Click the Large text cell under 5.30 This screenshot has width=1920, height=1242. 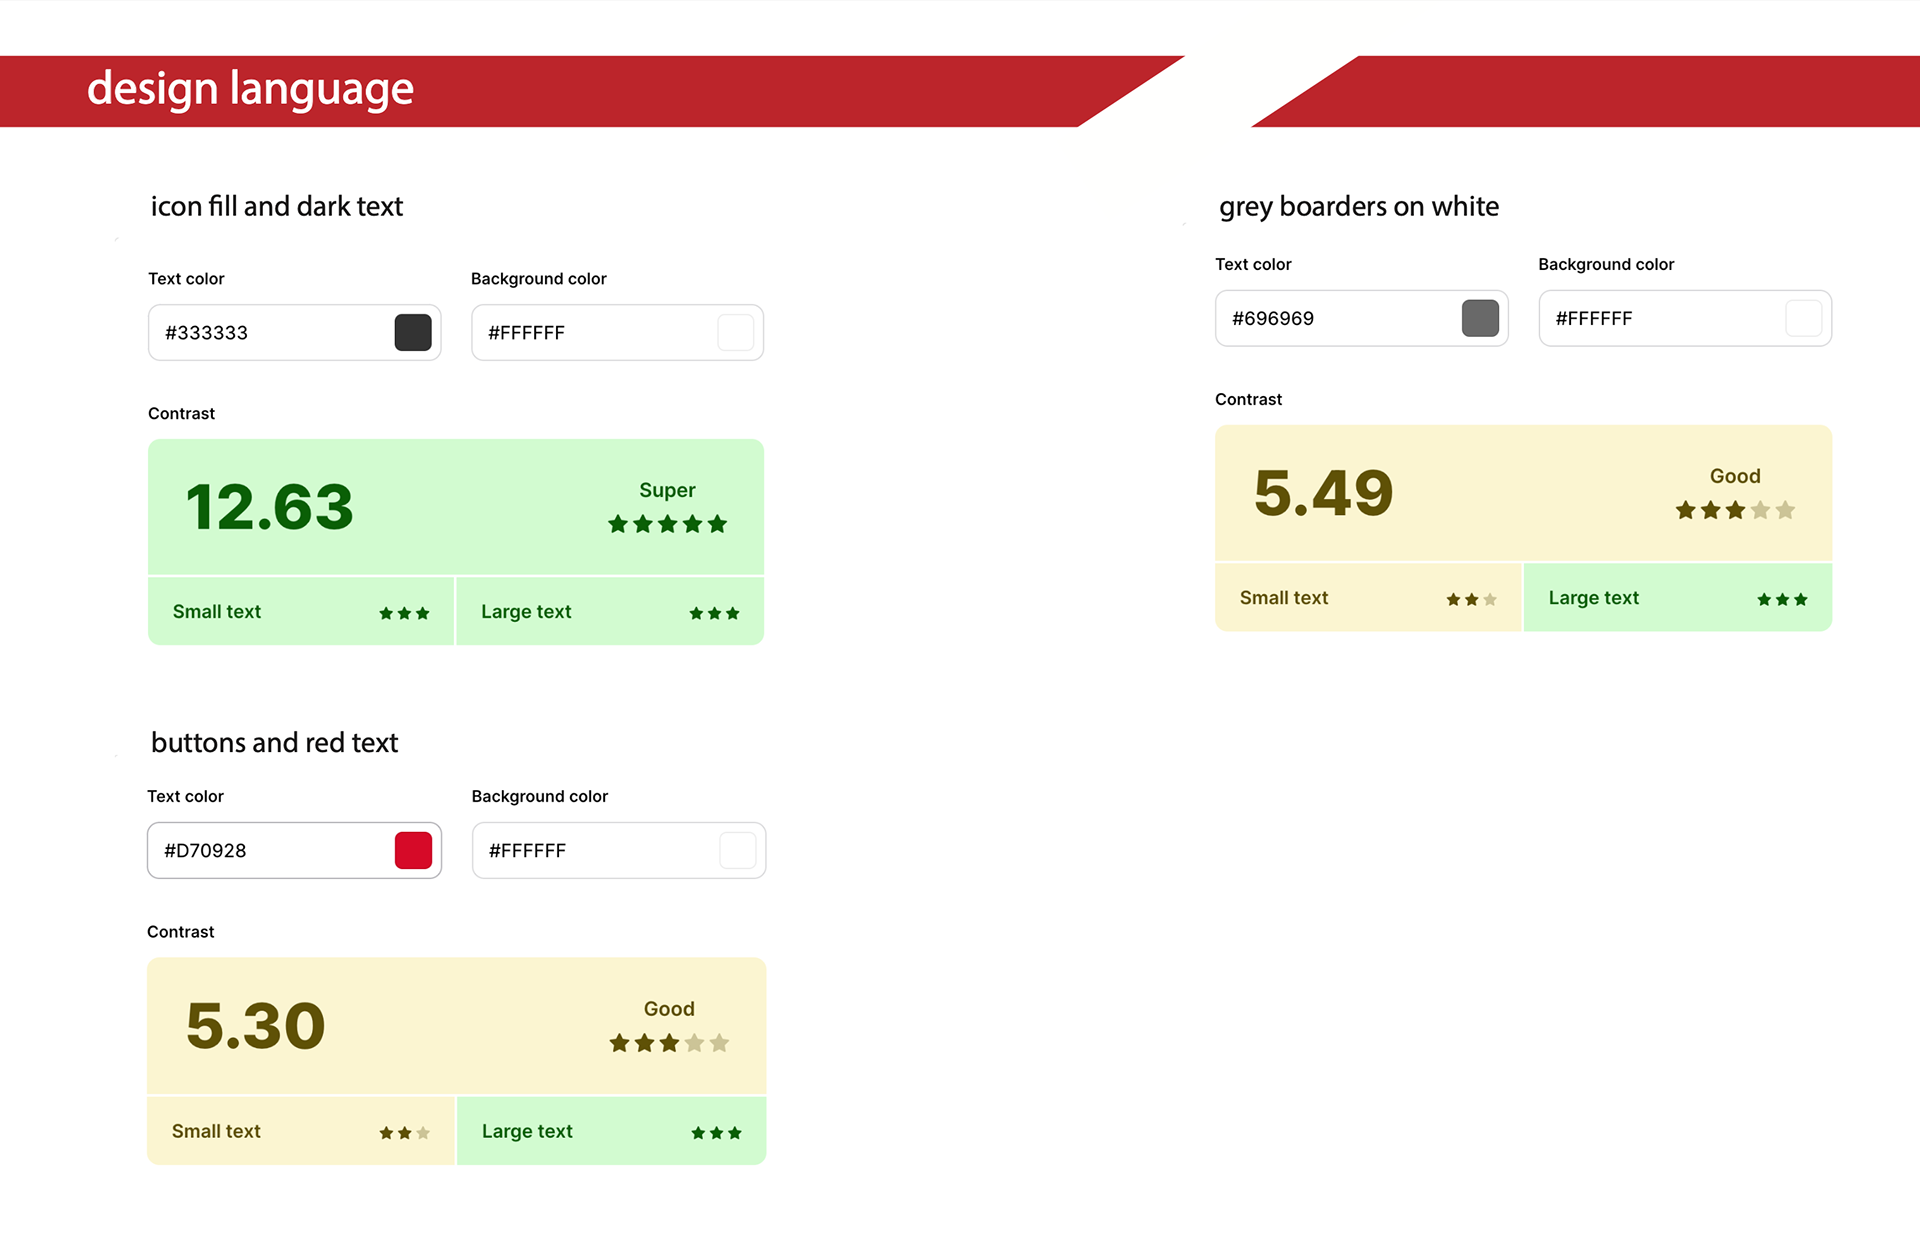611,1131
